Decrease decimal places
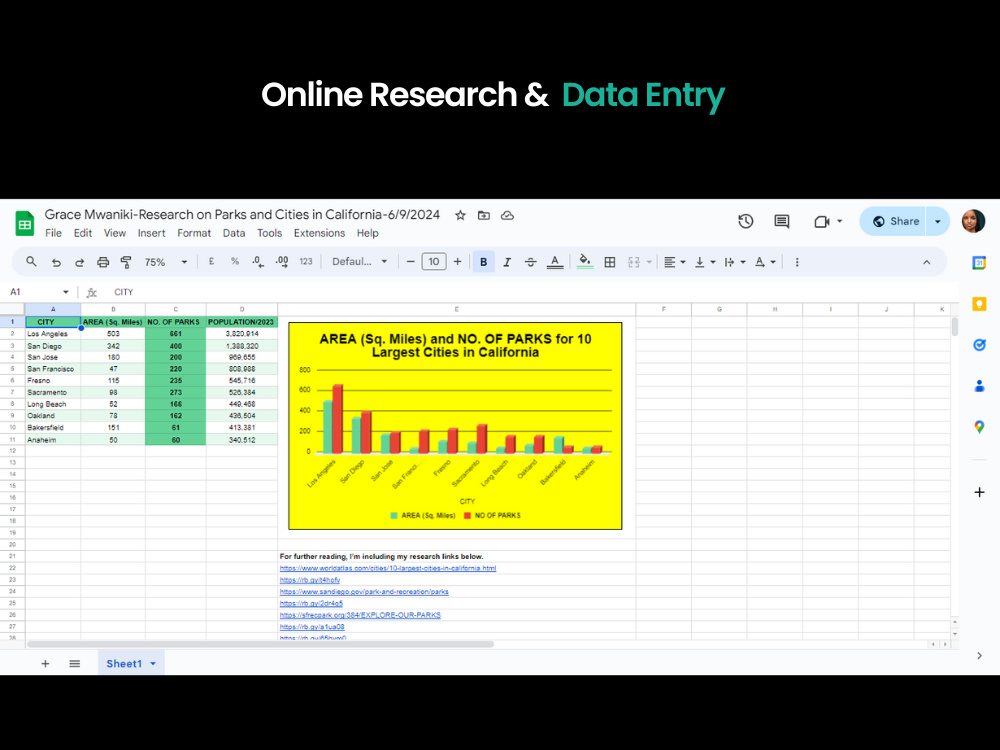Image resolution: width=1000 pixels, height=750 pixels. pyautogui.click(x=258, y=261)
